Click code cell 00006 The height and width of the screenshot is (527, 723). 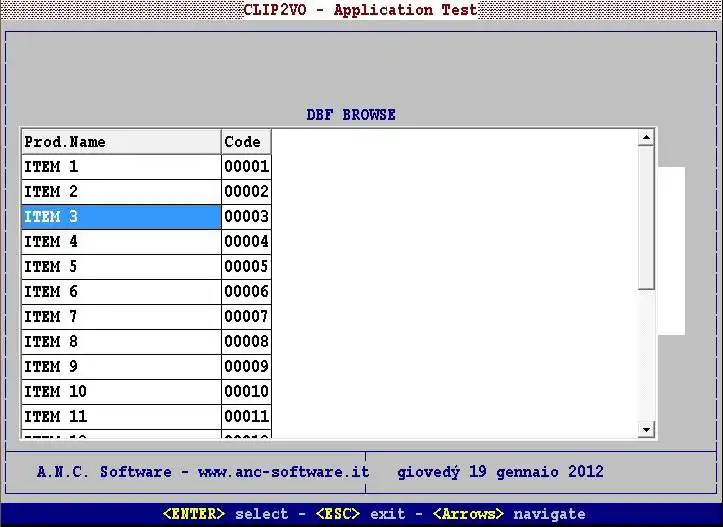point(246,291)
